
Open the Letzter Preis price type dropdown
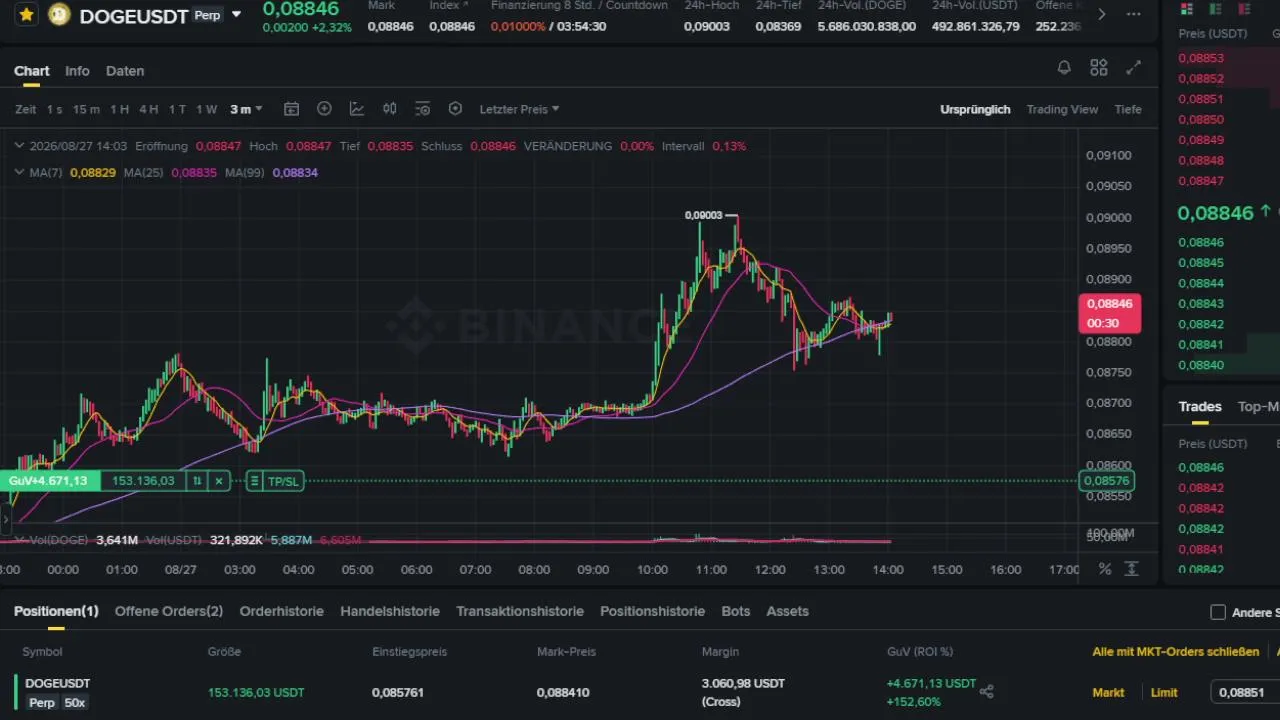pyautogui.click(x=519, y=109)
